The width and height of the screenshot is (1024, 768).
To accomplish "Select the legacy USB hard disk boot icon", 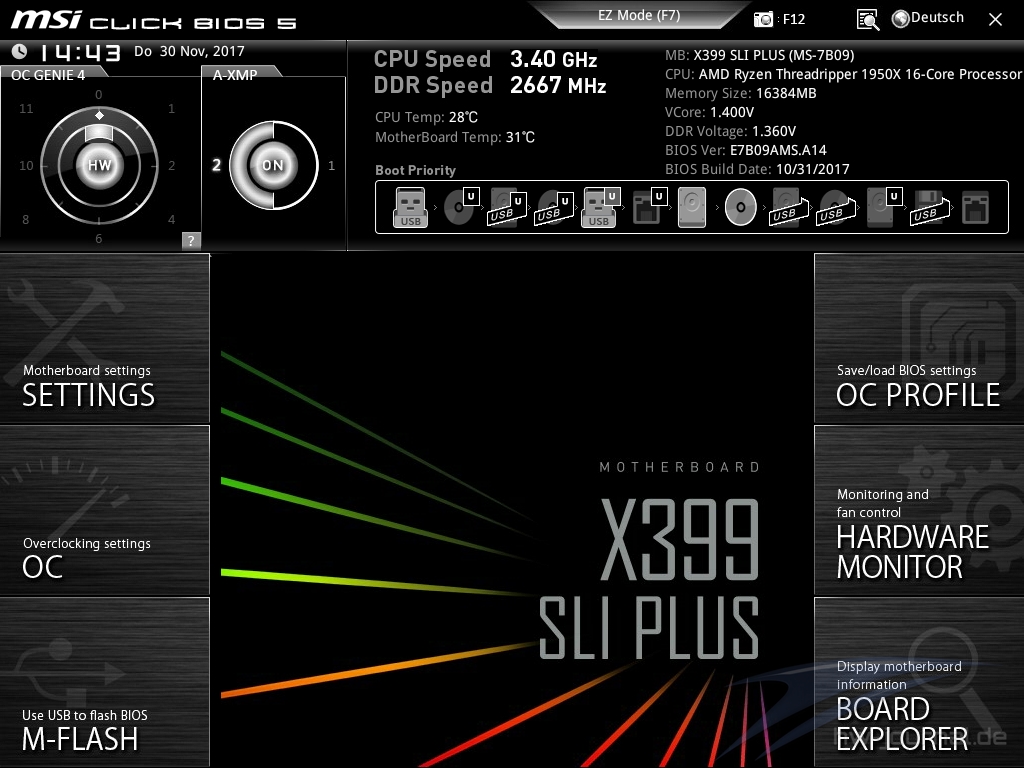I will (789, 208).
